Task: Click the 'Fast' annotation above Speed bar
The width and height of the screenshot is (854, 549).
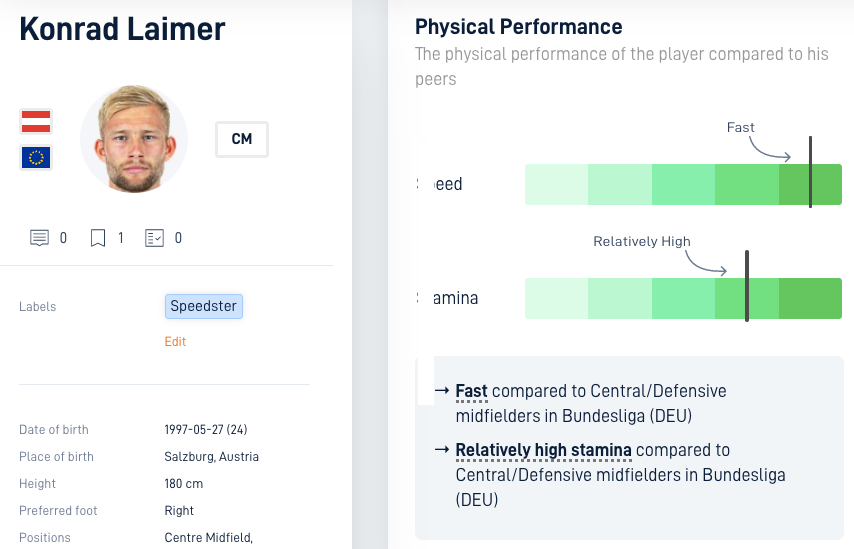Action: 741,127
